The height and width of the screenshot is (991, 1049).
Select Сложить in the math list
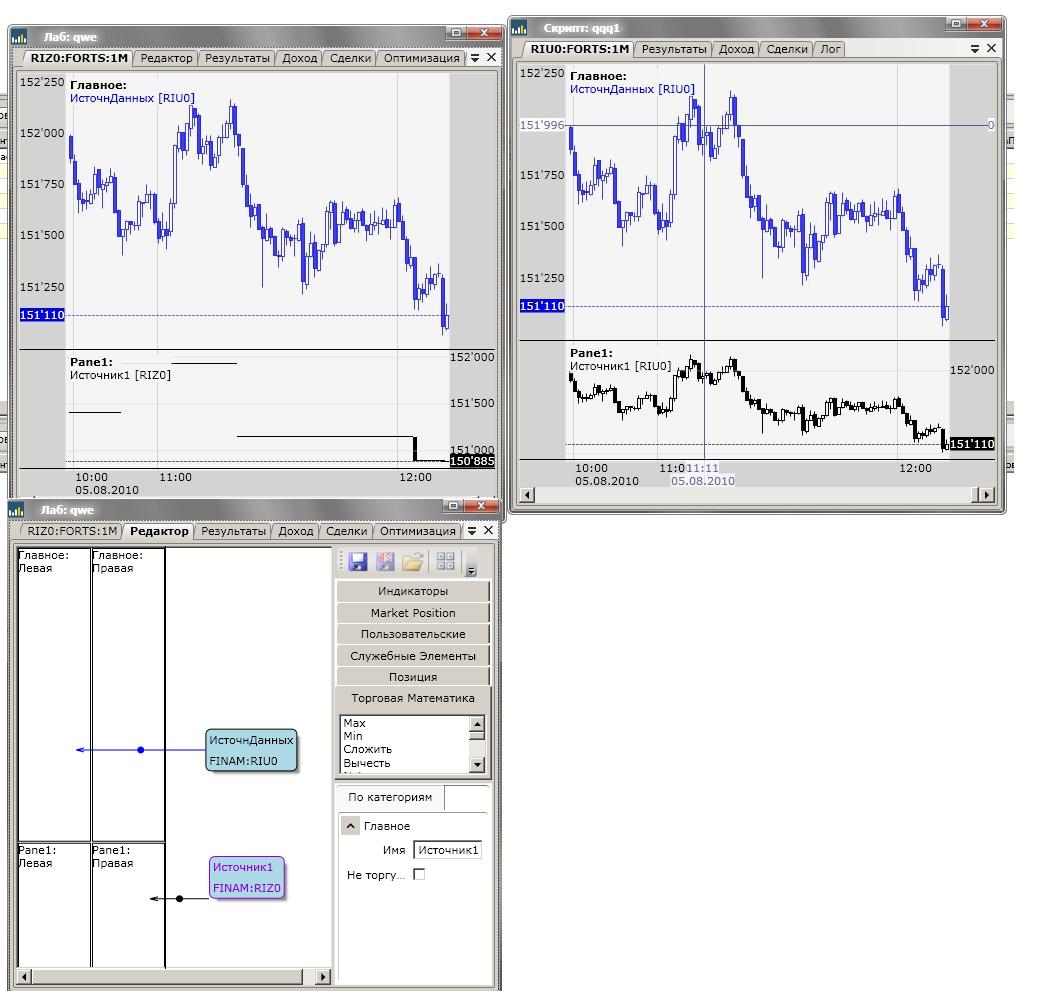(367, 749)
